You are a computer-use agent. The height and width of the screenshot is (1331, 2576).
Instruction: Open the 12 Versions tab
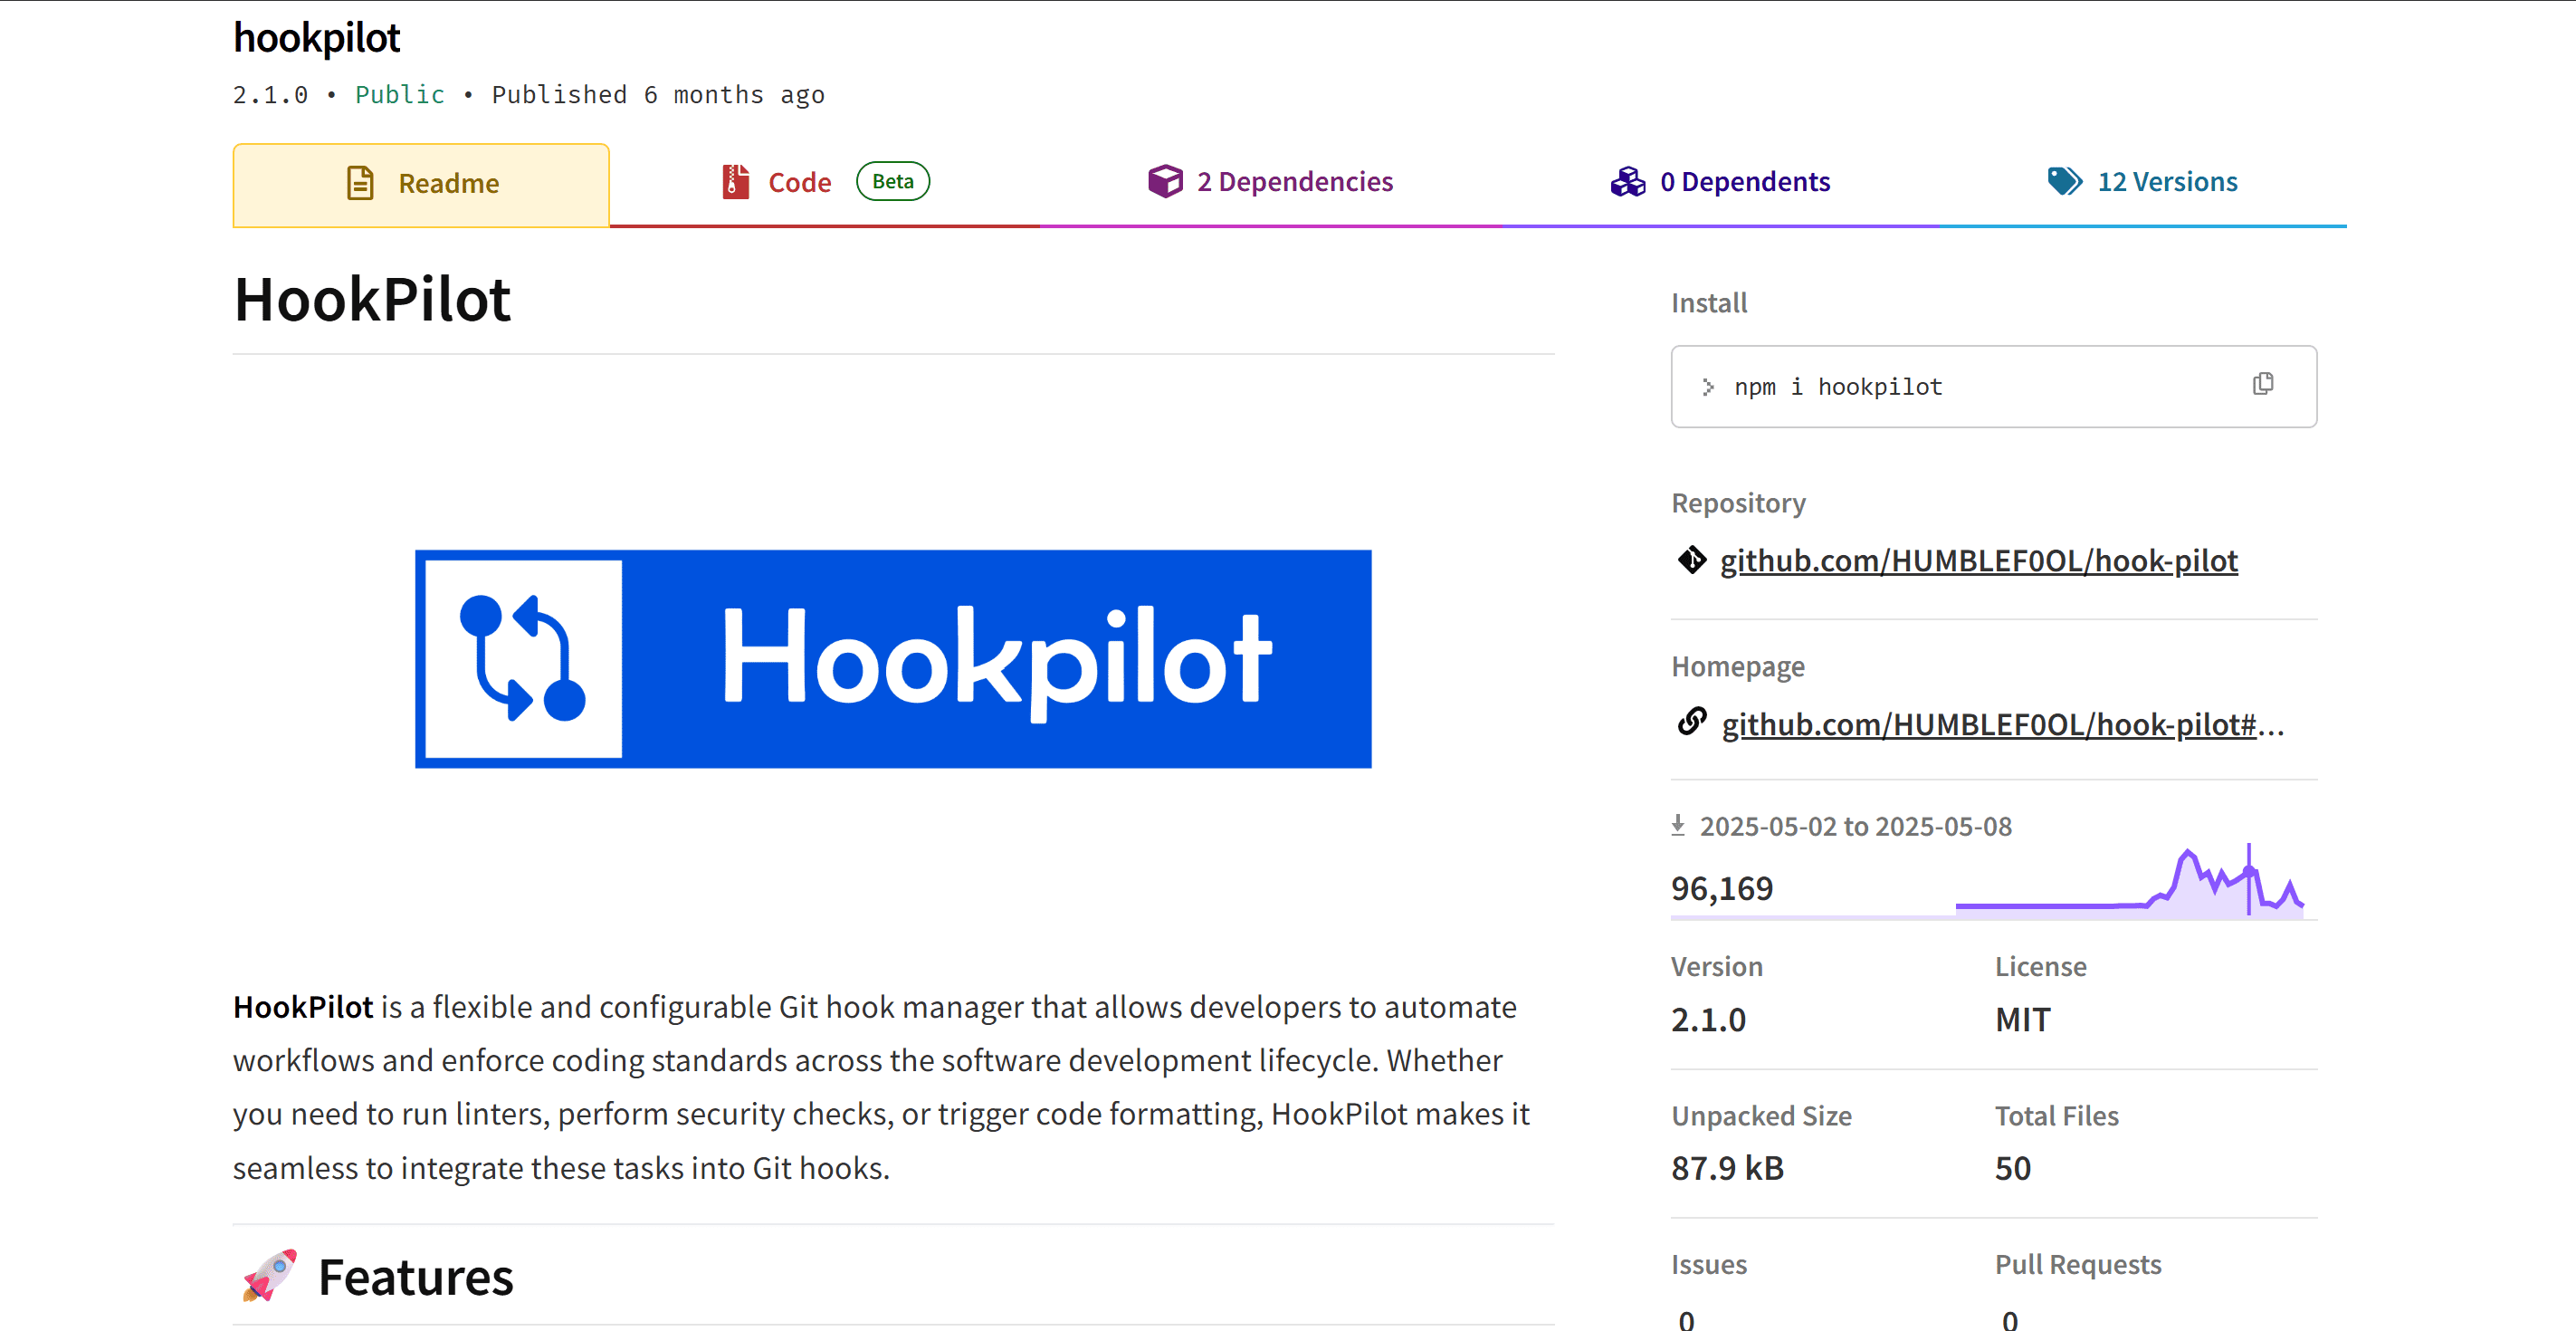[2168, 181]
